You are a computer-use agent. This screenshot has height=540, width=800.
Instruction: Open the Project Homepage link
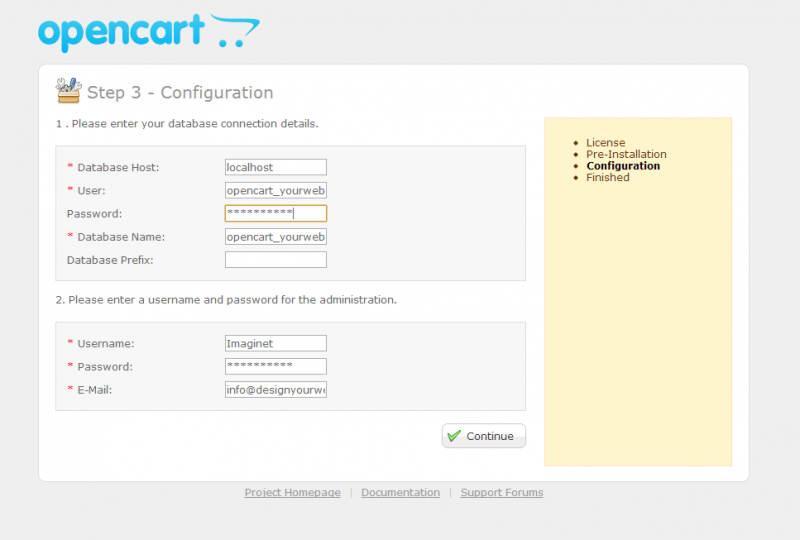tap(292, 493)
